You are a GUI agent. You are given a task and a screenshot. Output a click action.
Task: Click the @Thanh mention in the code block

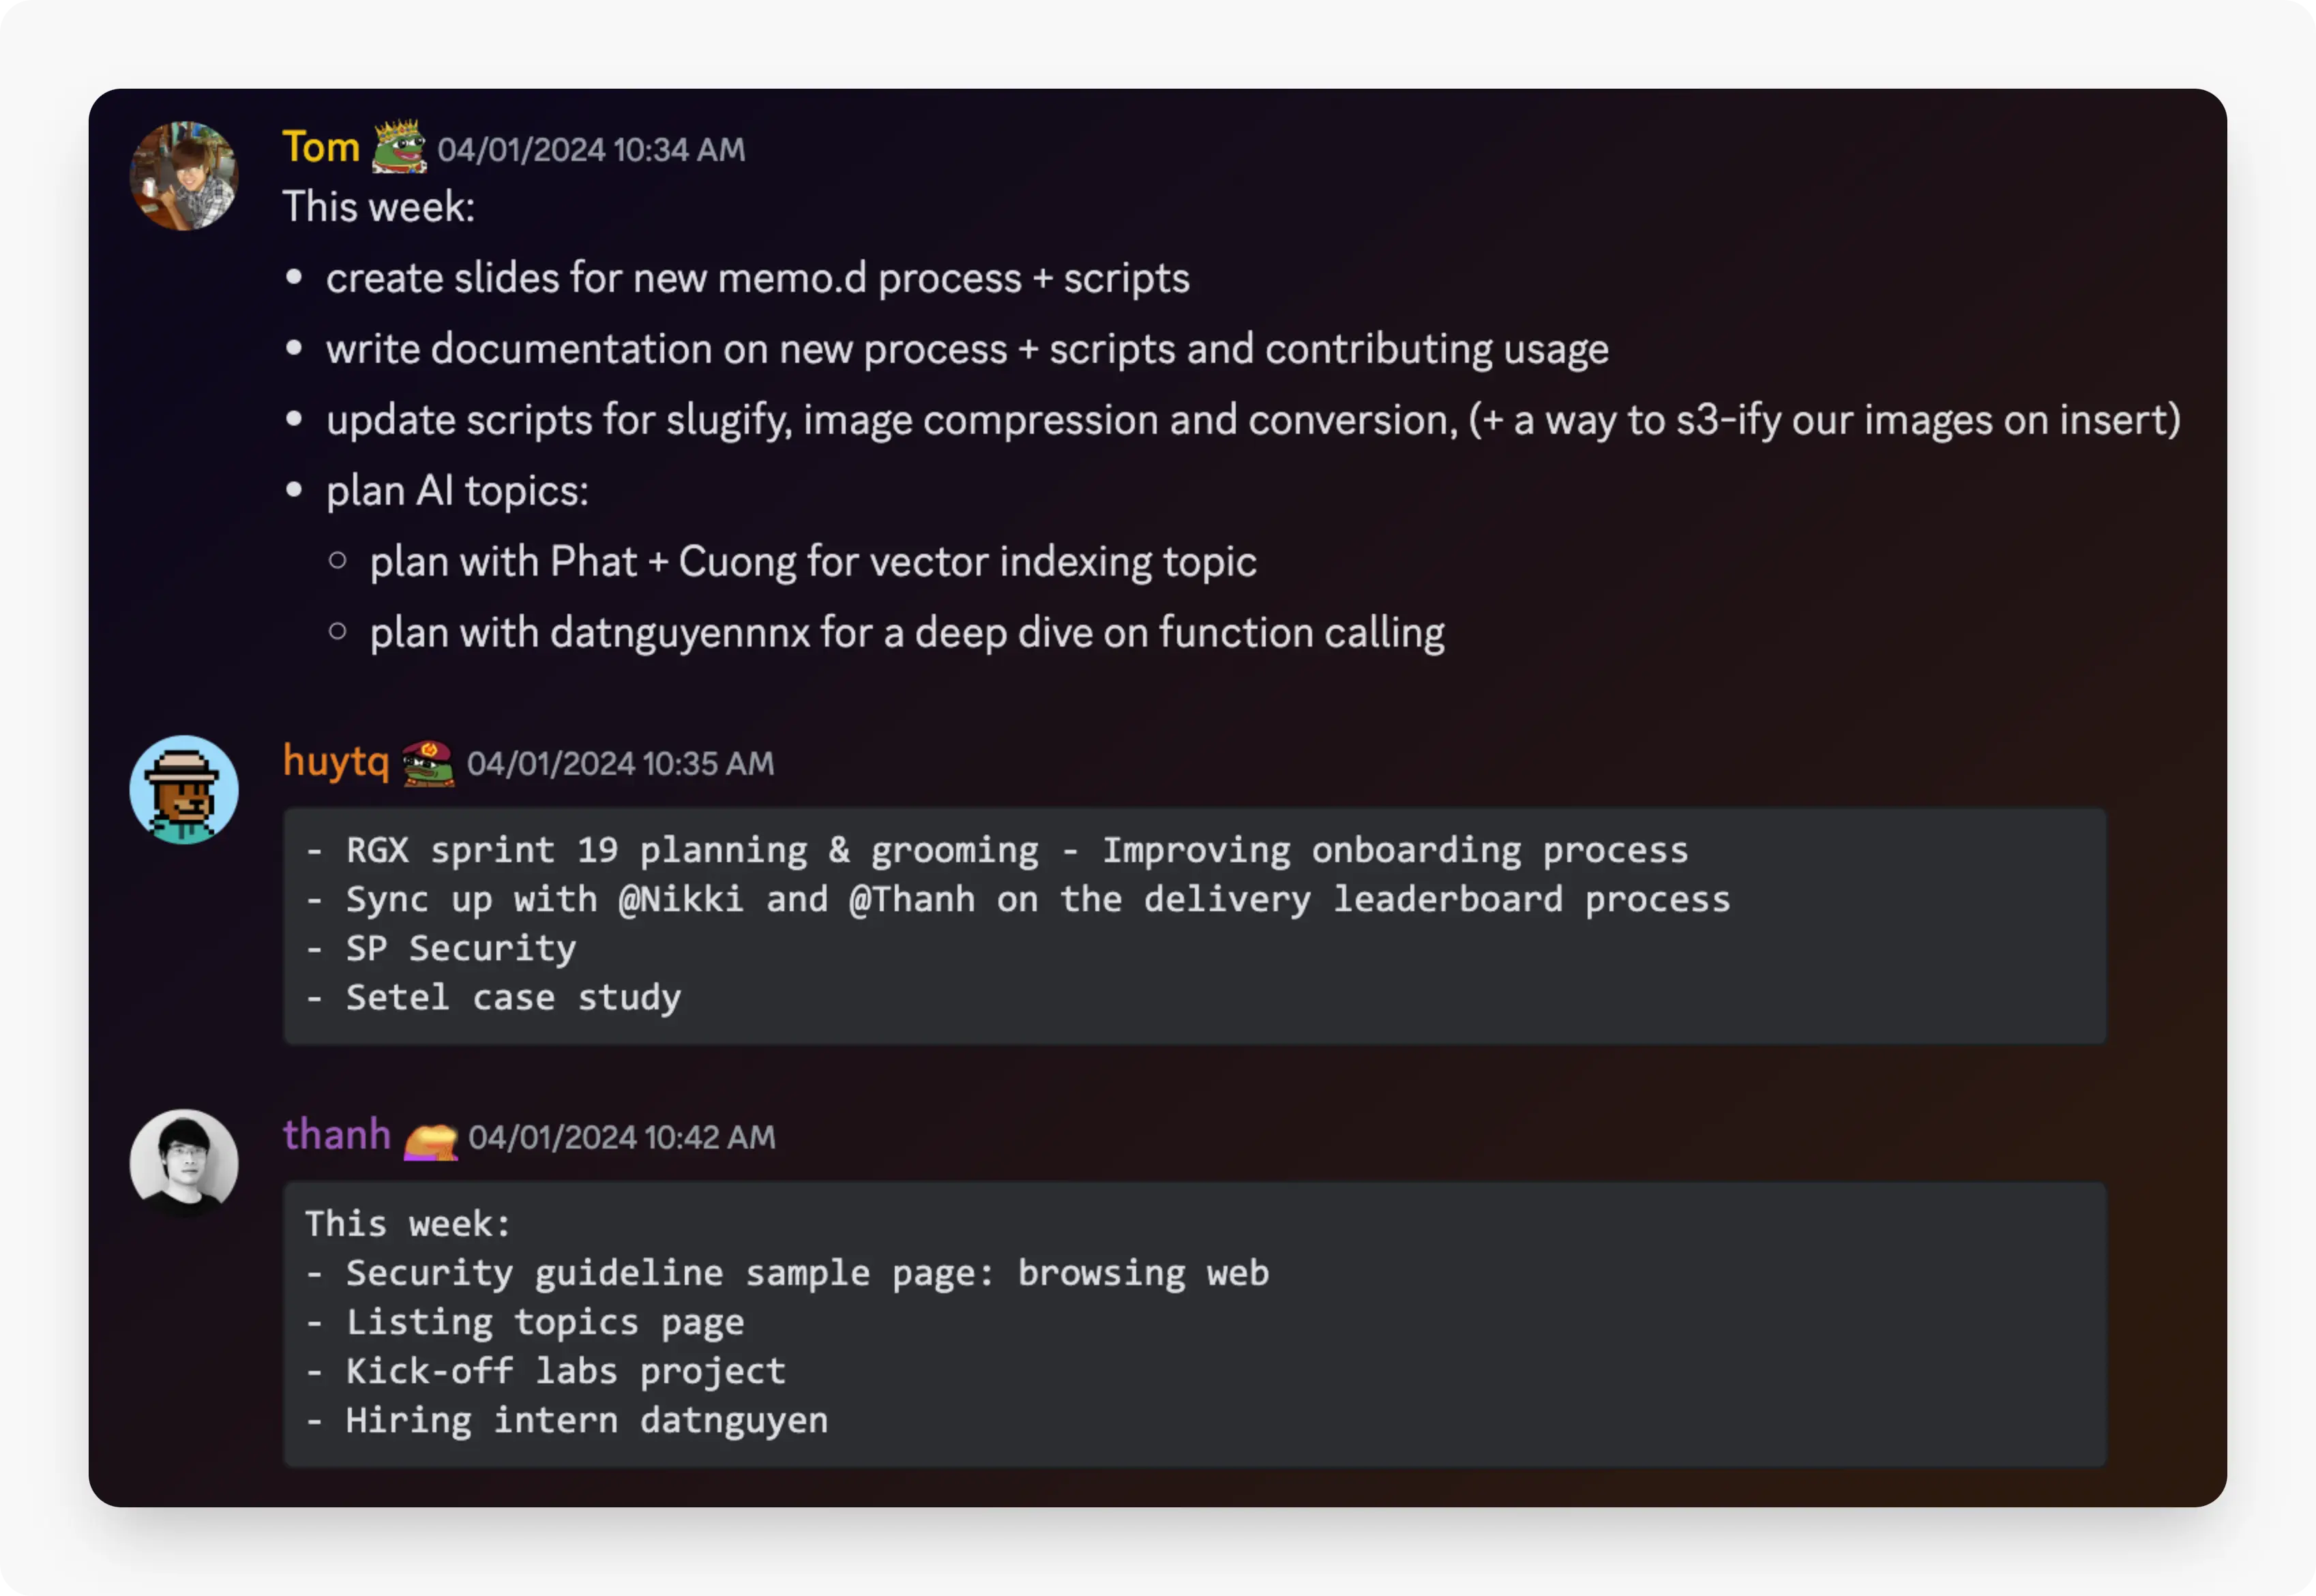[912, 899]
